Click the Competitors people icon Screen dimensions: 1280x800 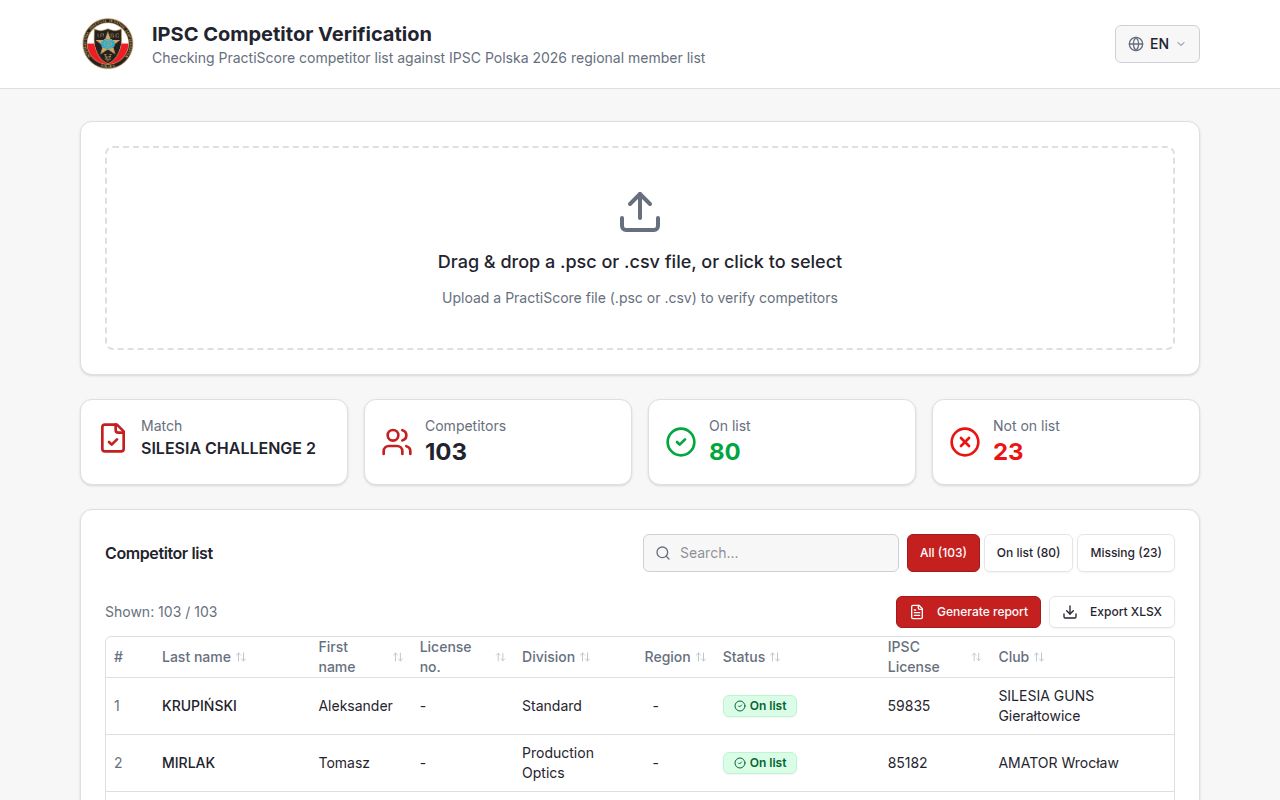(x=397, y=442)
